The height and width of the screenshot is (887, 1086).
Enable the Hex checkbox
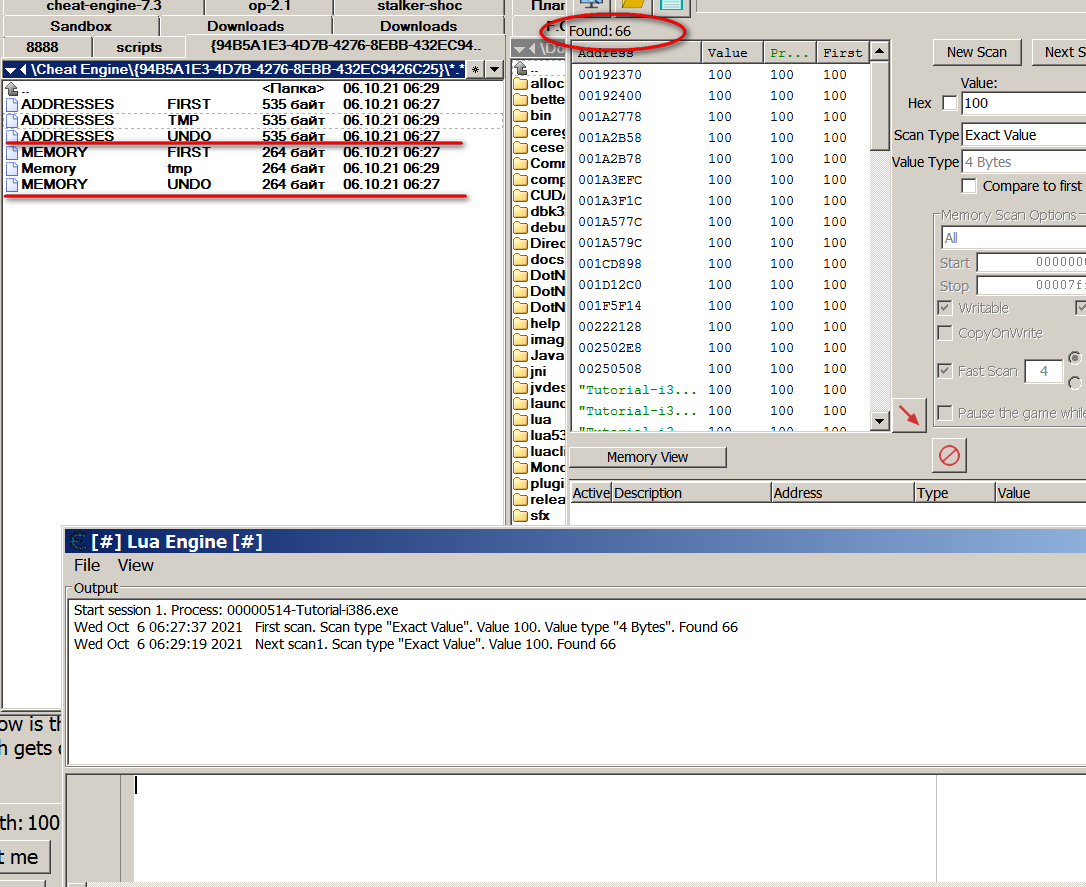pyautogui.click(x=949, y=103)
